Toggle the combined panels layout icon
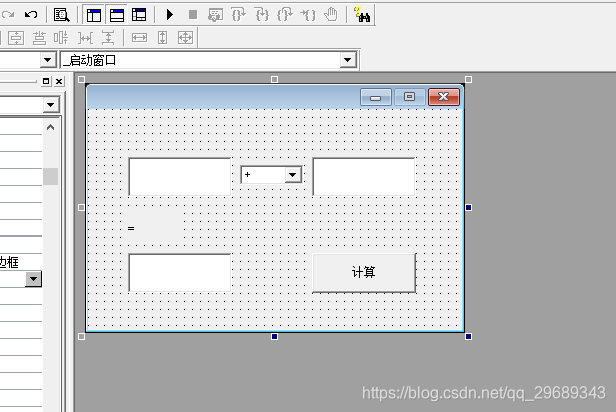Screen dimensions: 616x412 tap(139, 15)
